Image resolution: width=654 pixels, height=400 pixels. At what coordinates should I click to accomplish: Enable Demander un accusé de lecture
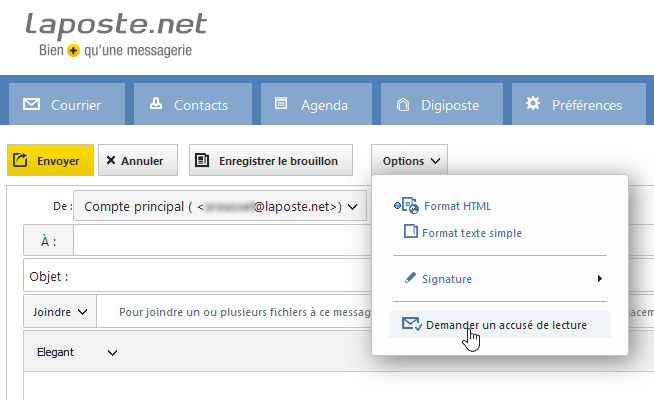[500, 325]
